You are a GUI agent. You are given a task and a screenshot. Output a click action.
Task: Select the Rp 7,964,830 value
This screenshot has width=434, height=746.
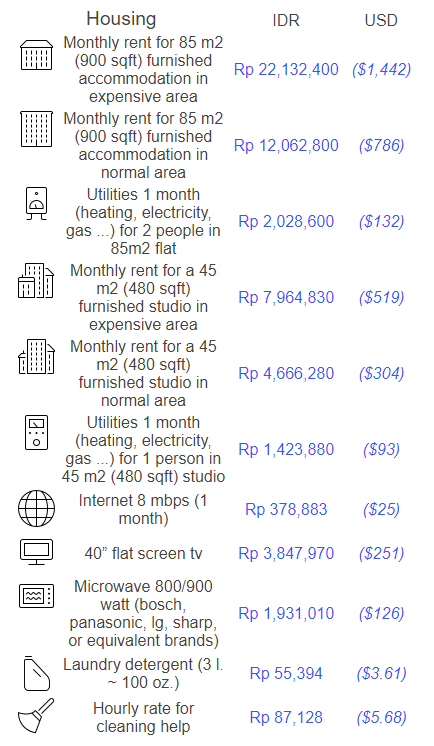(286, 297)
